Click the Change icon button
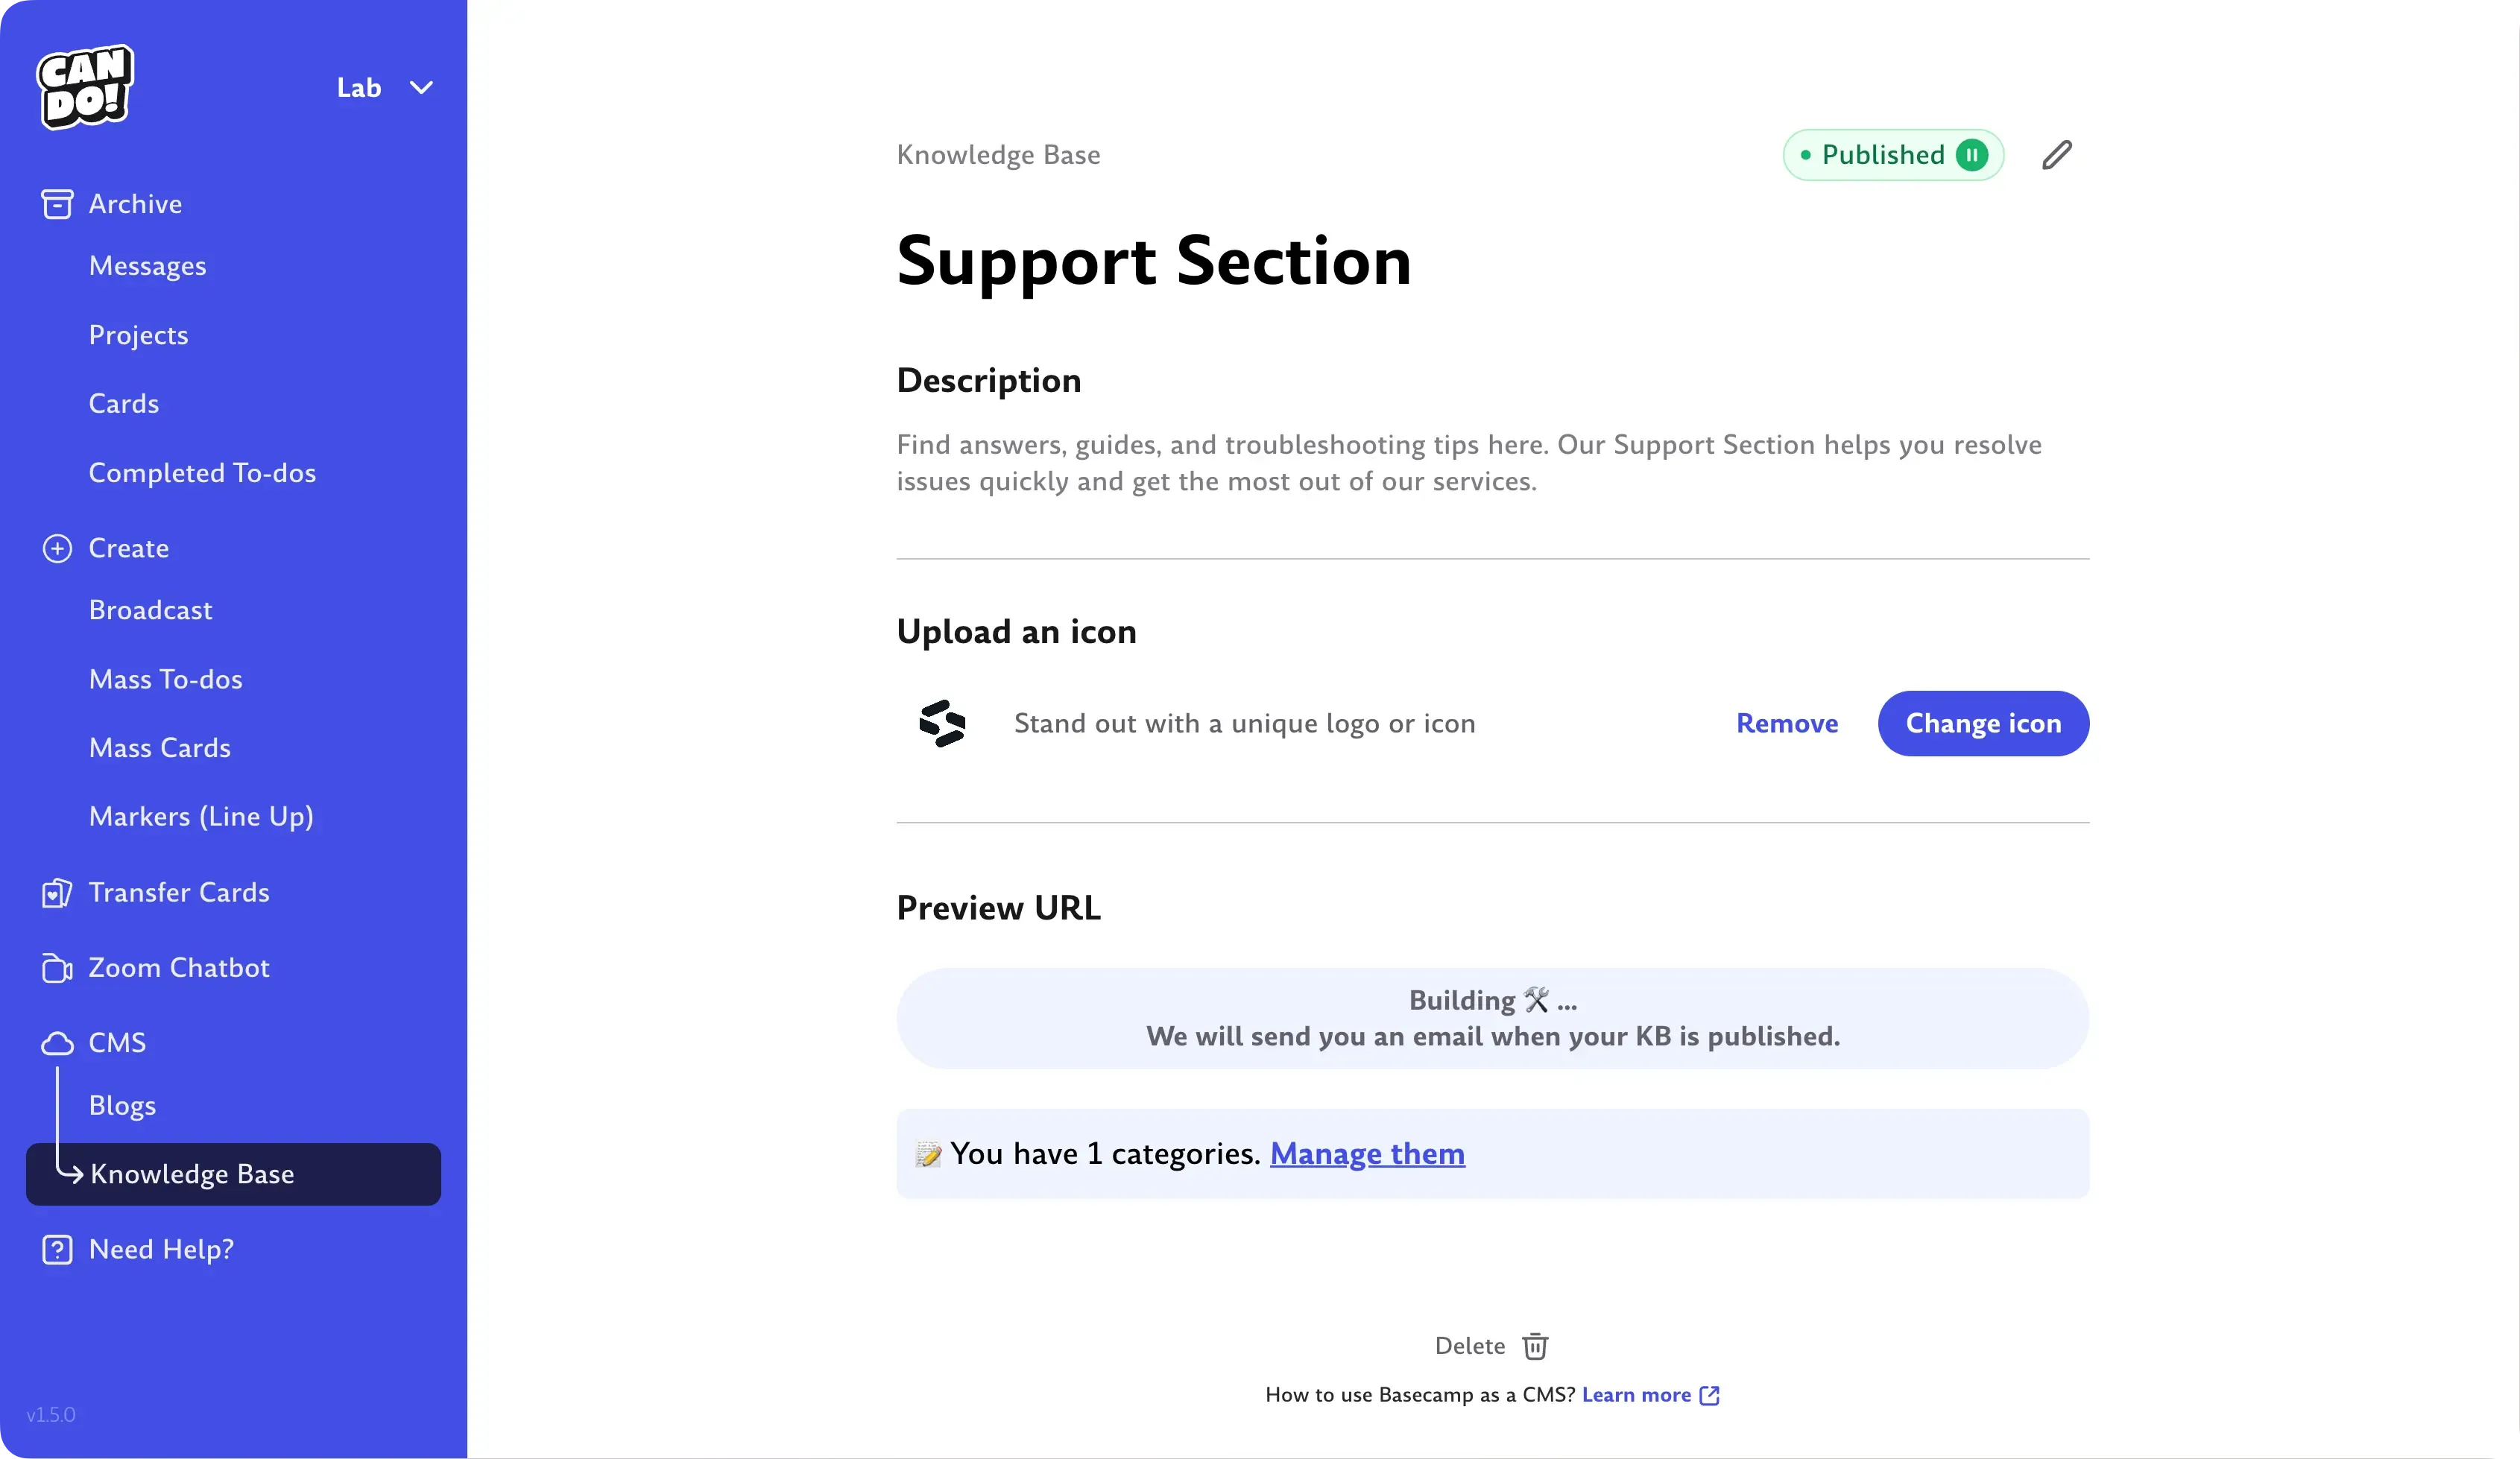This screenshot has width=2520, height=1459. pyautogui.click(x=1984, y=723)
